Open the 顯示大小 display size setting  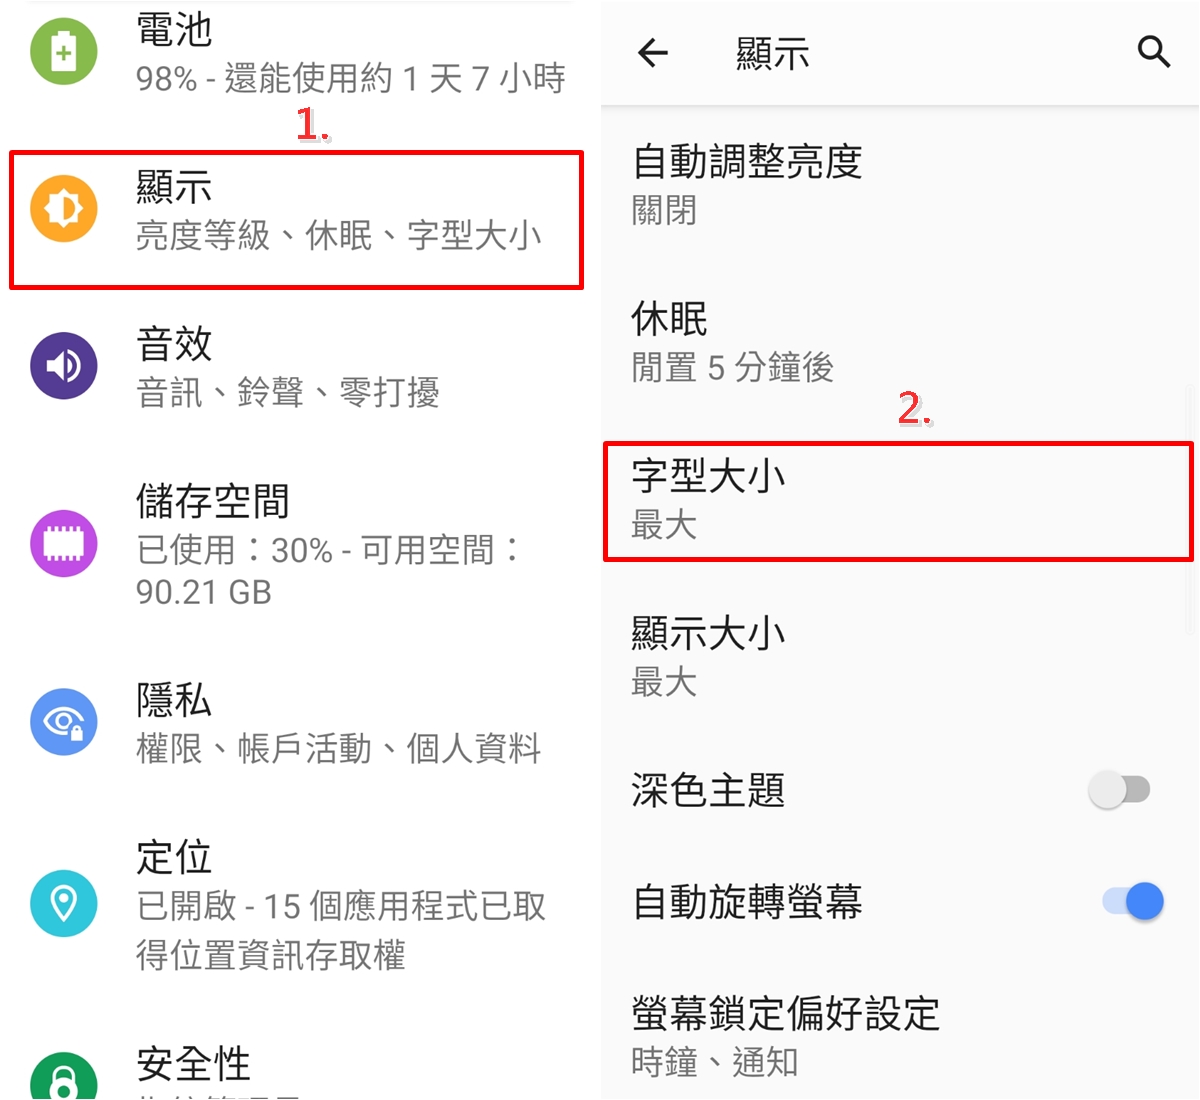(898, 657)
